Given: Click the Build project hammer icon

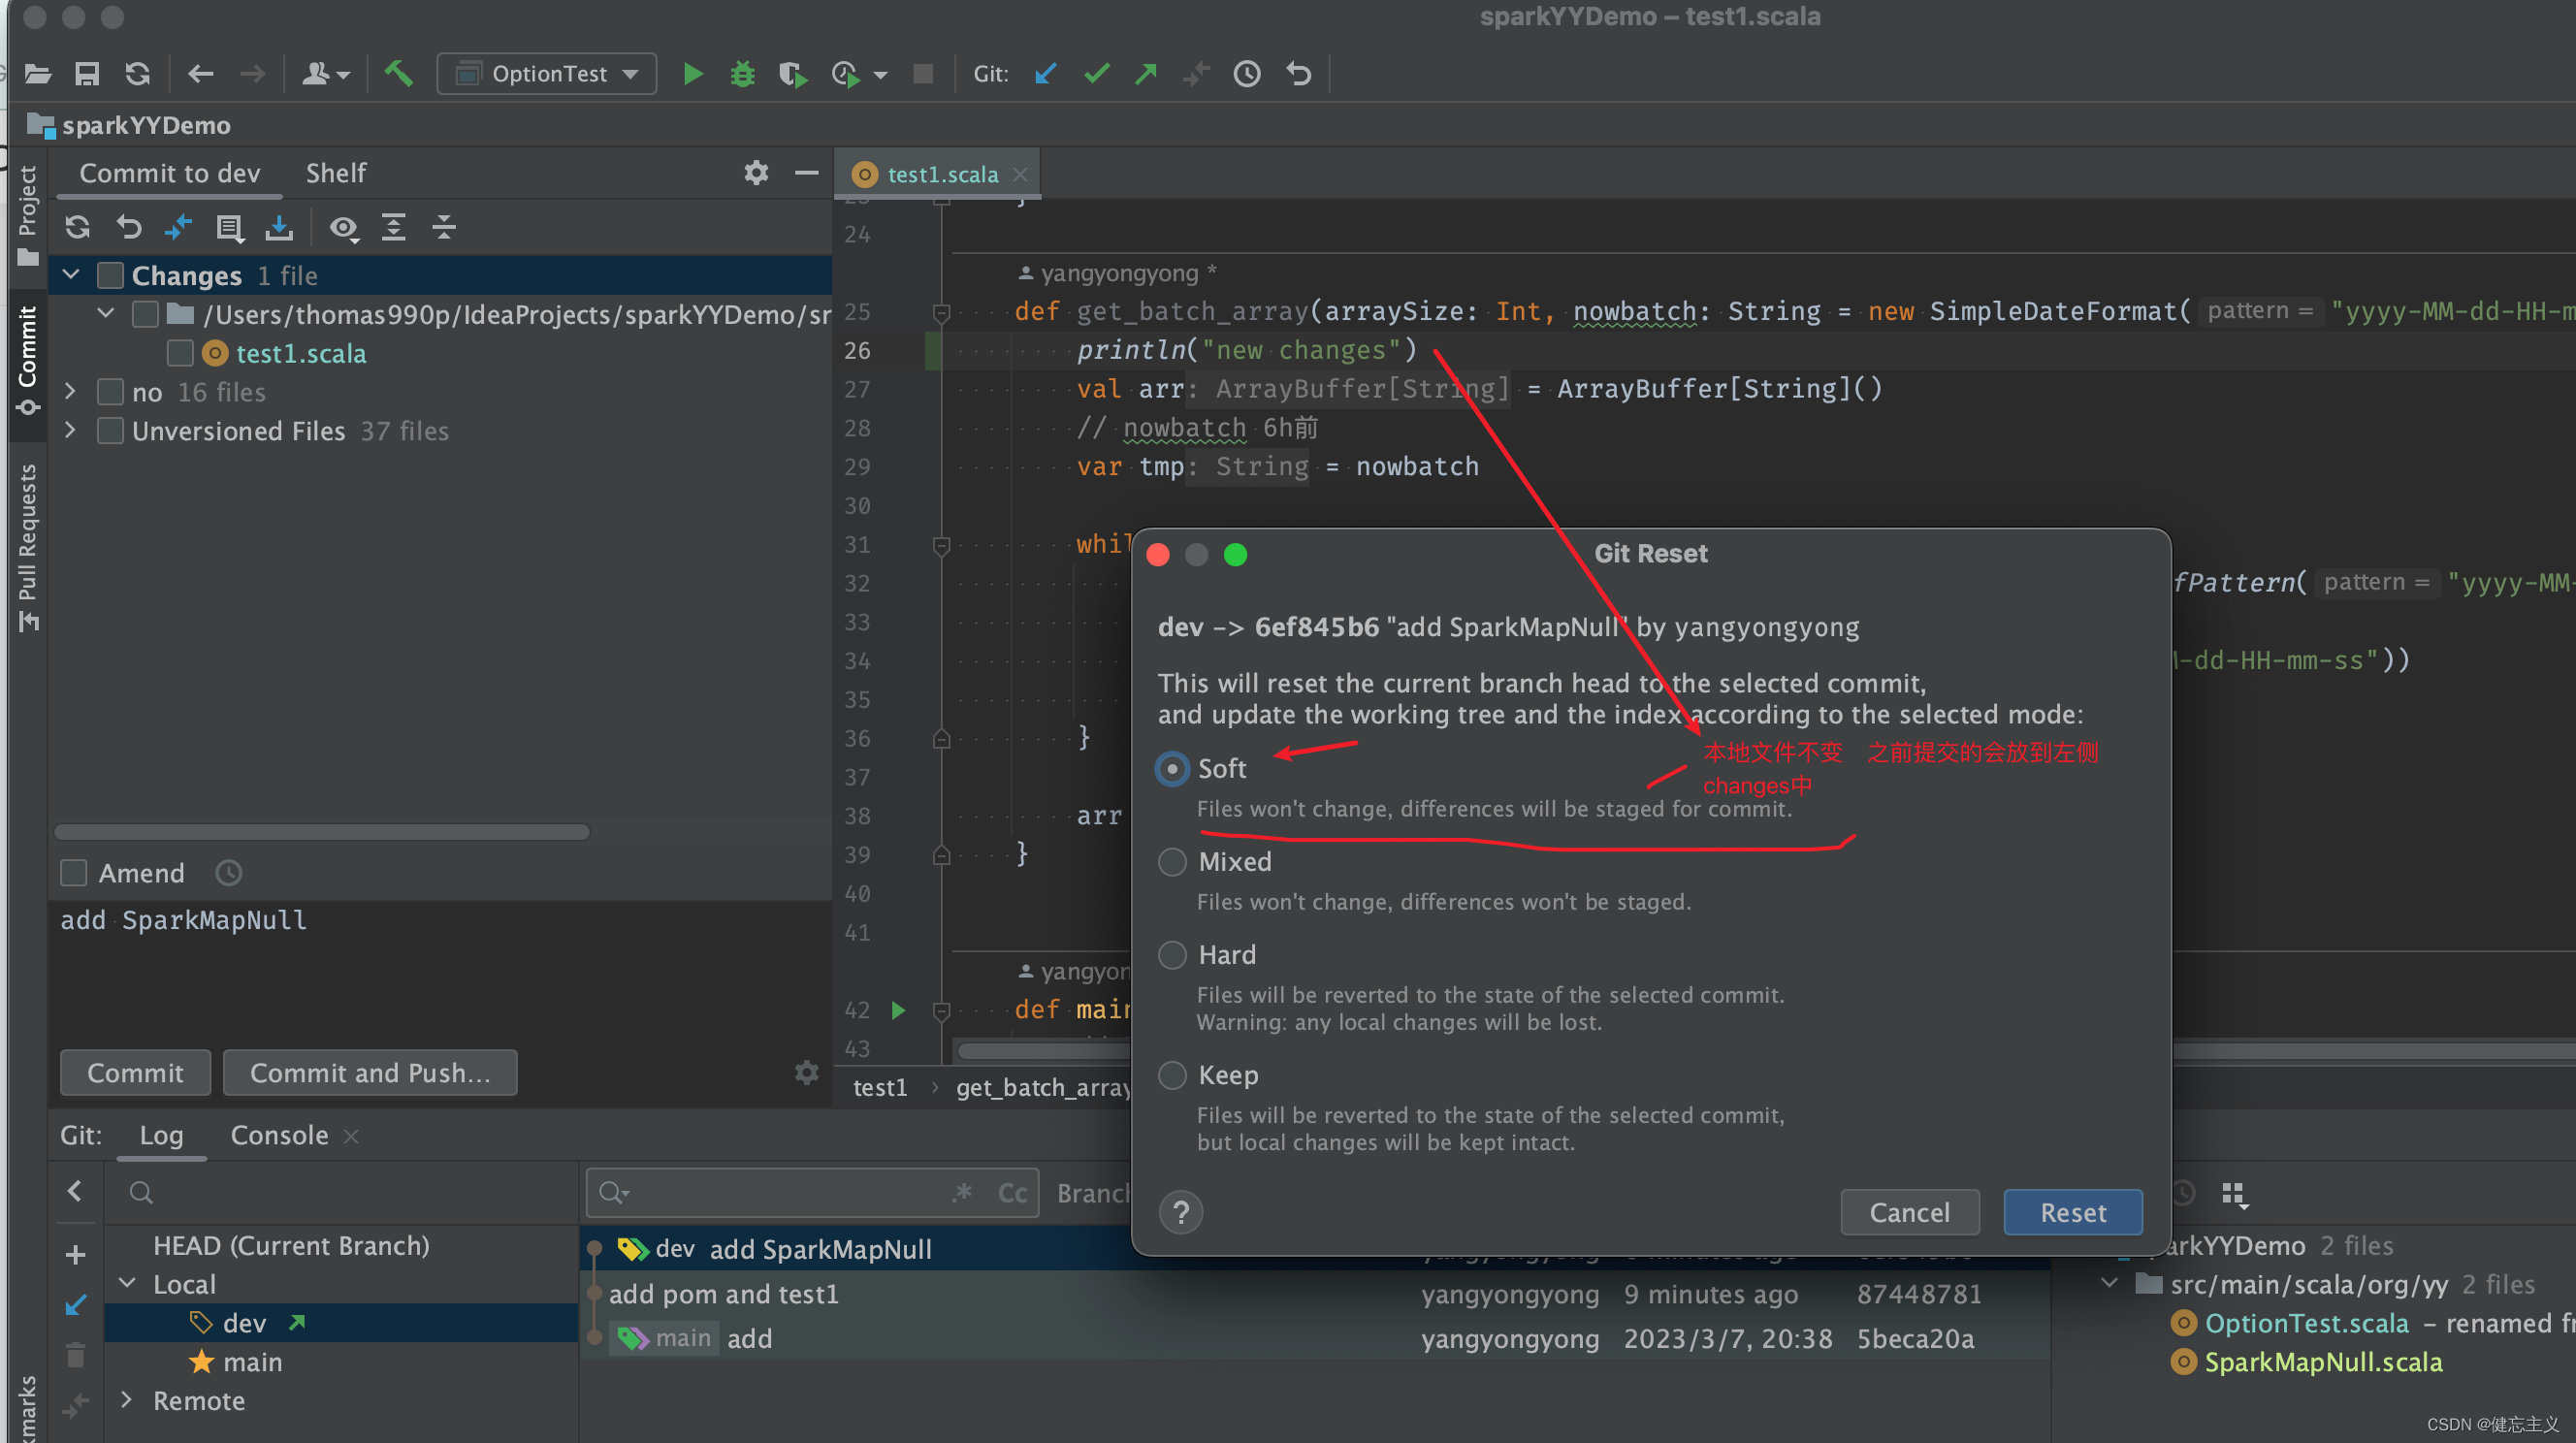Looking at the screenshot, I should [398, 74].
